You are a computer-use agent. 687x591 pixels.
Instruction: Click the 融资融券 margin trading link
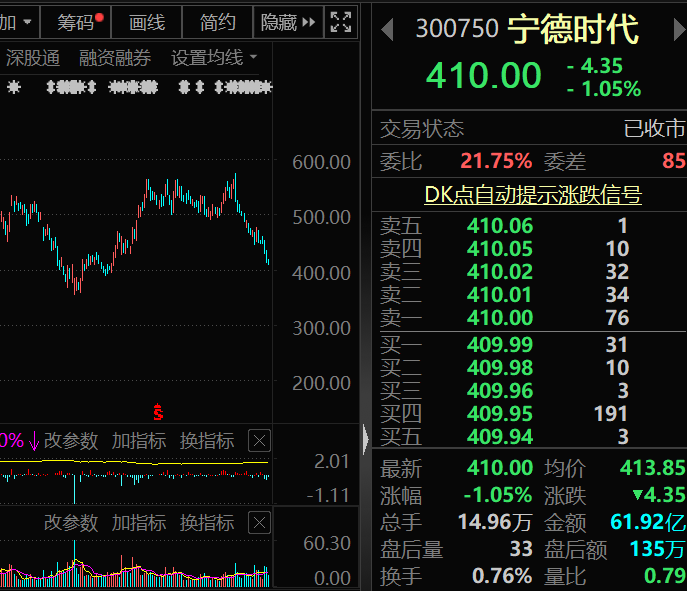click(115, 58)
